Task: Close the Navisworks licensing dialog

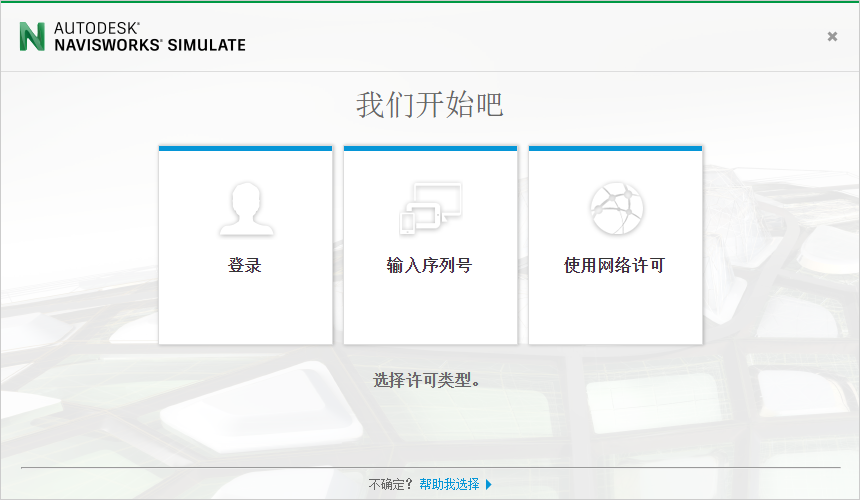Action: point(832,36)
